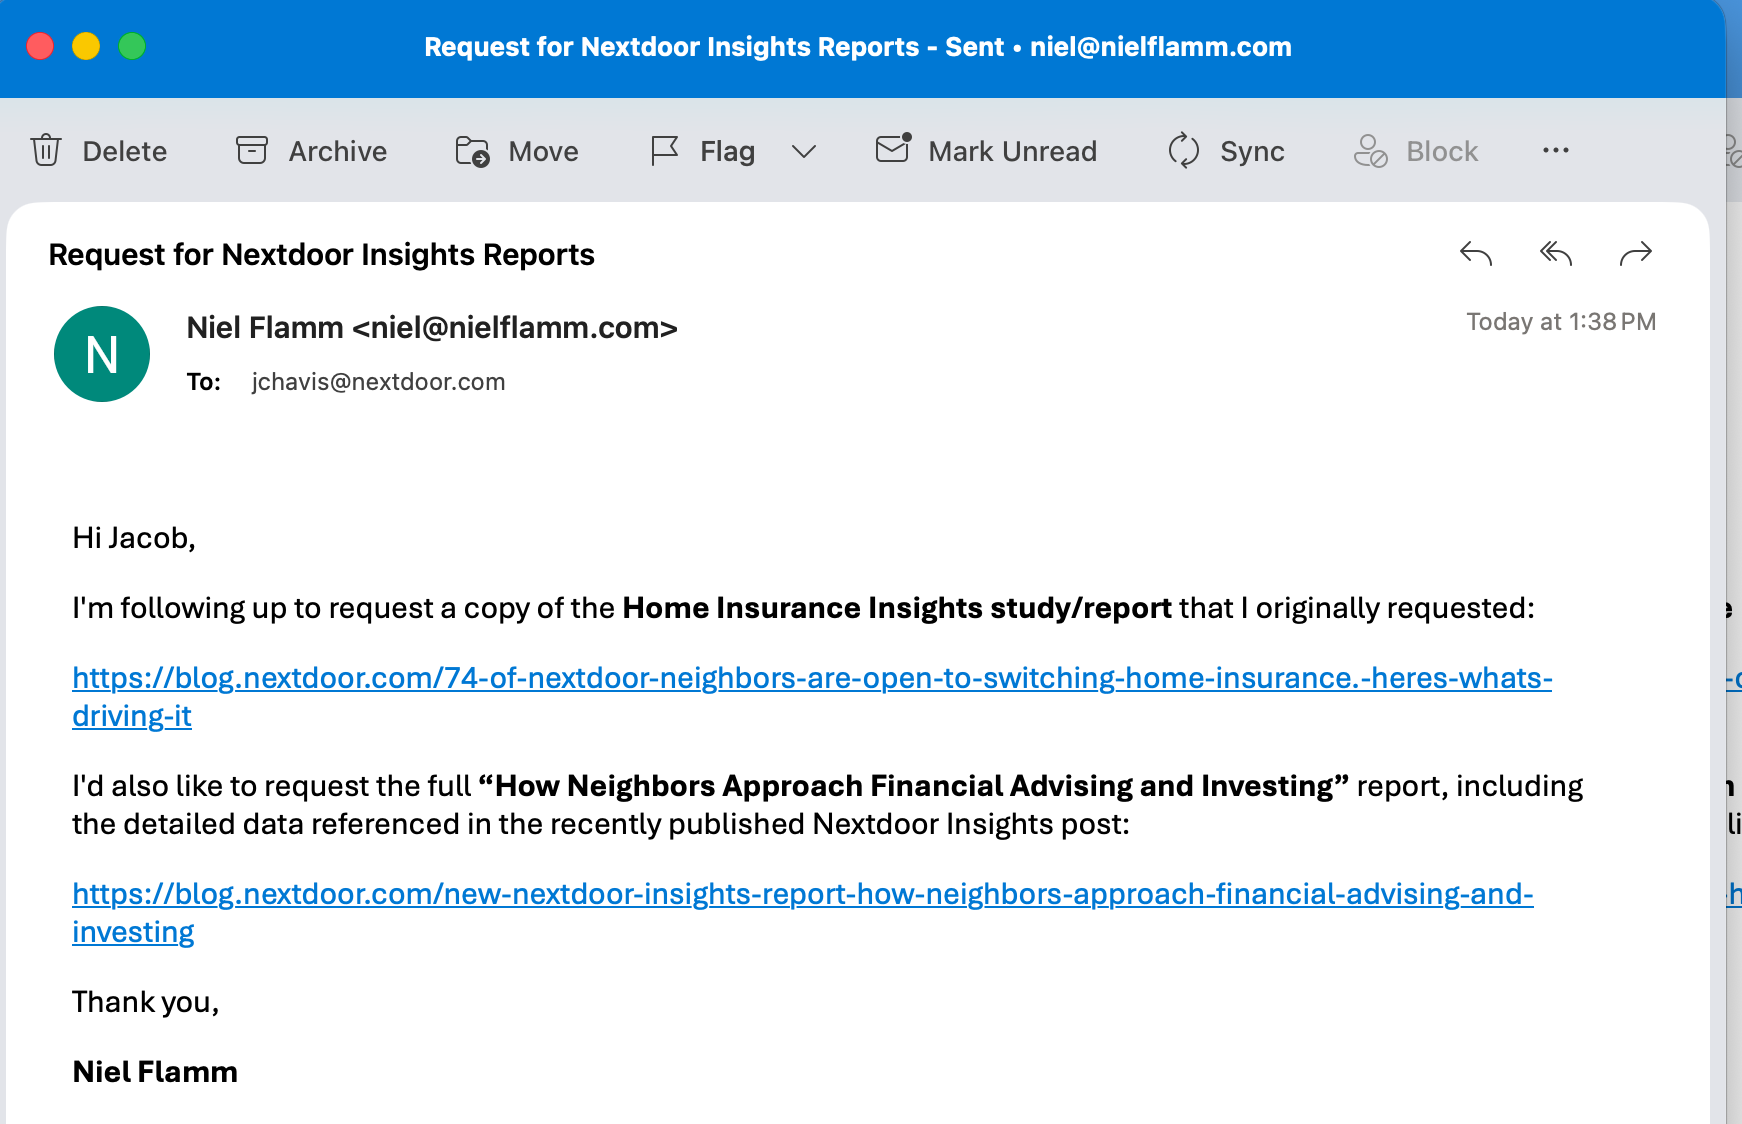Click the Archive box icon
1742x1124 pixels.
252,150
